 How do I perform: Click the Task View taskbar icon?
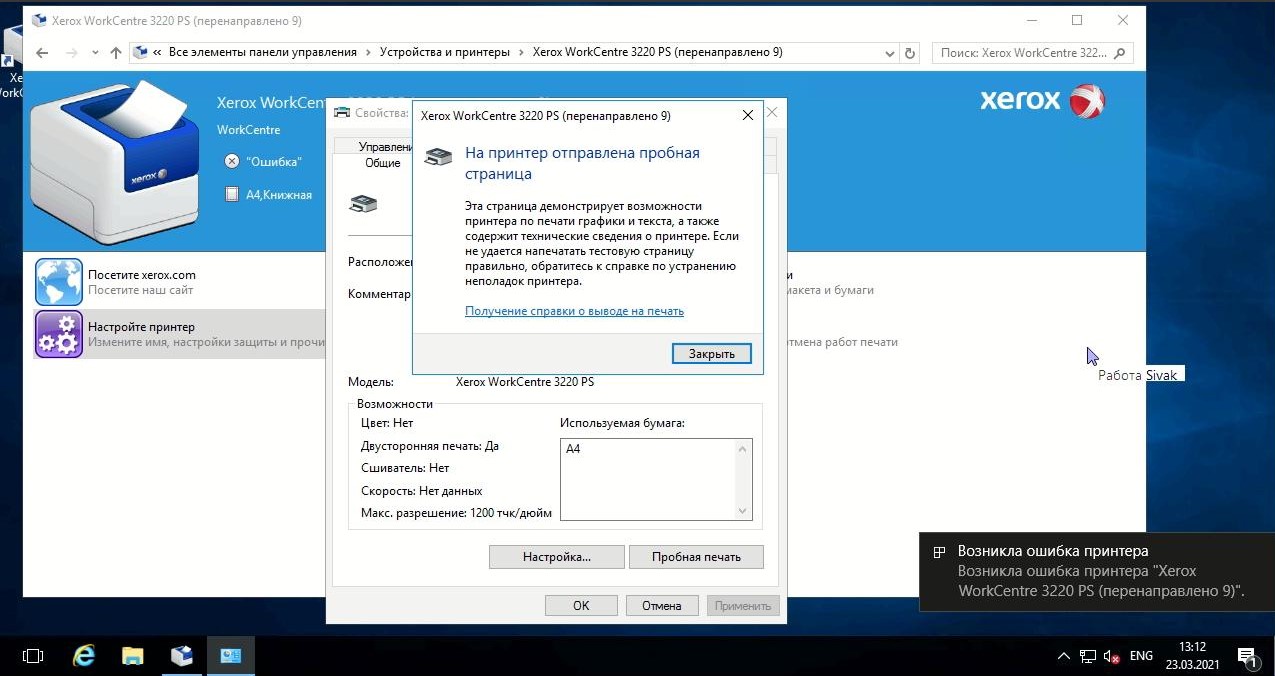coord(33,656)
